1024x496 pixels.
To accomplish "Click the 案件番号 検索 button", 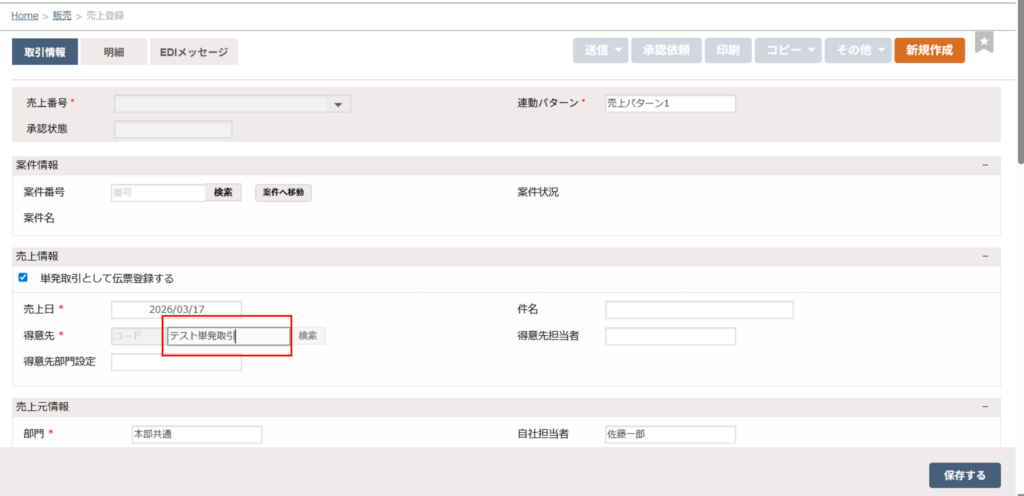I will (x=223, y=193).
